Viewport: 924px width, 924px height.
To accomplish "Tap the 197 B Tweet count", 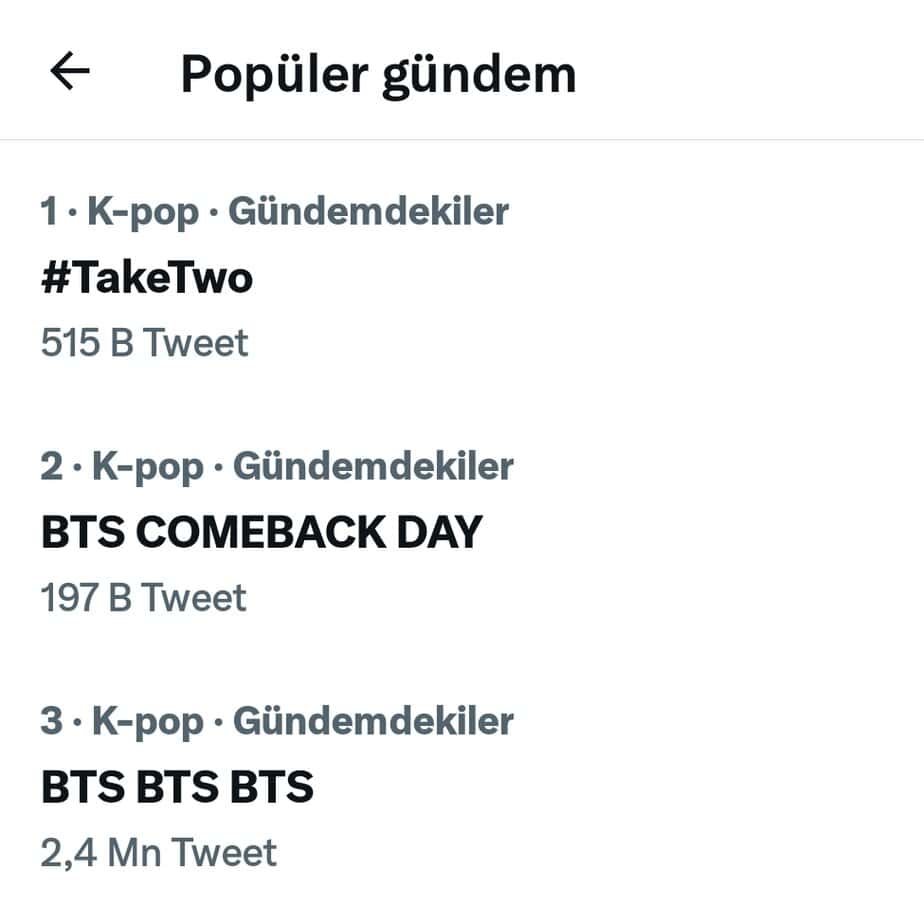I will [143, 598].
